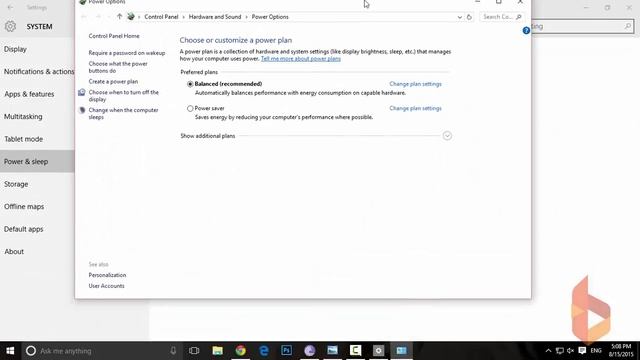Select Power & sleep in Settings
Screen dimensions: 640x360
pos(37,162)
